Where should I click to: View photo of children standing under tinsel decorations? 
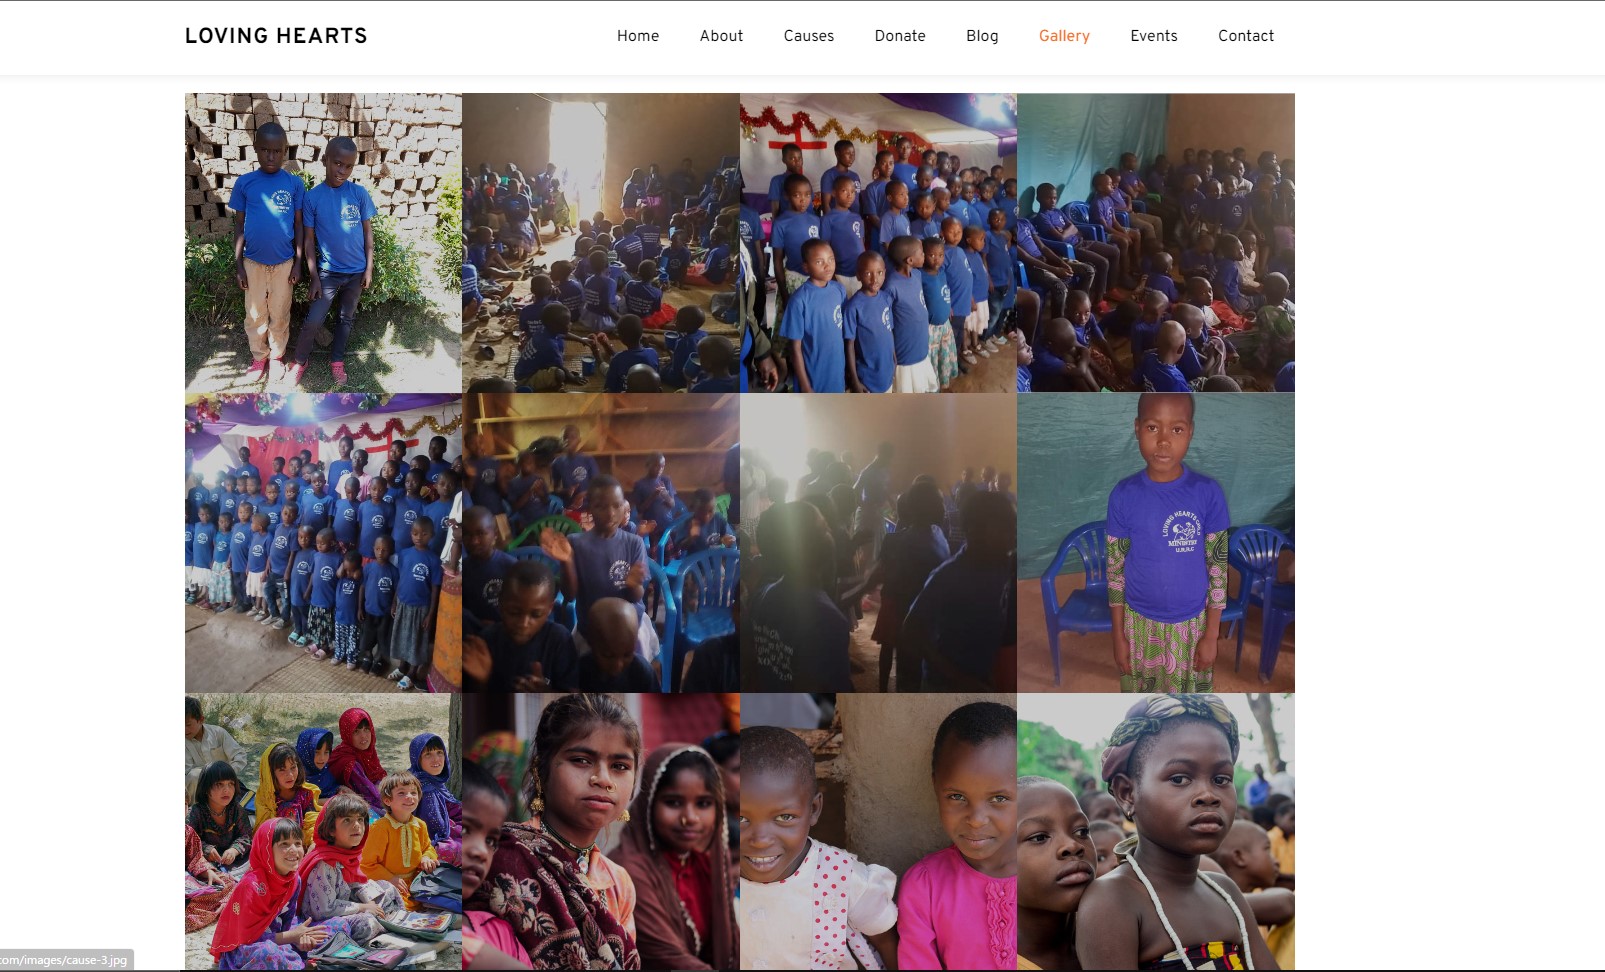878,243
